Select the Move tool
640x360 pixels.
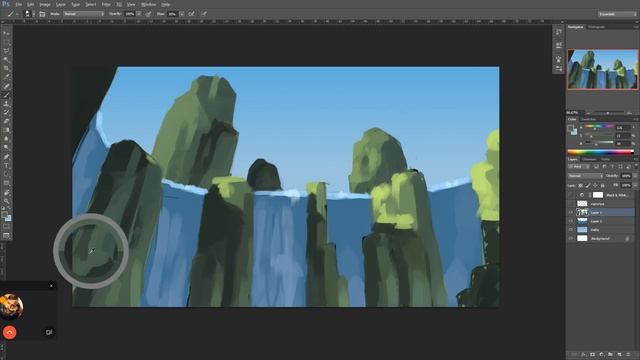[x=6, y=33]
